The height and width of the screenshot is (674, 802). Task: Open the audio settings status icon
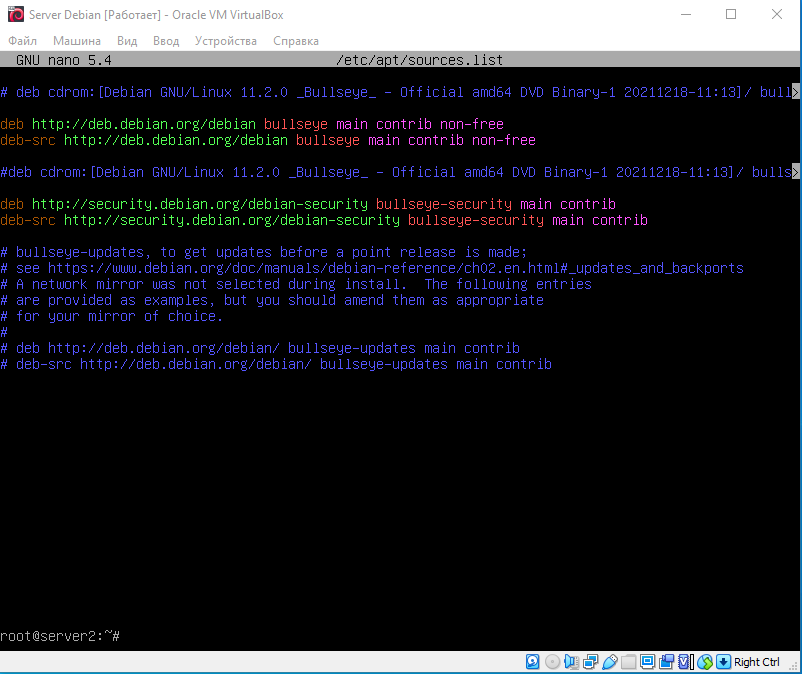click(571, 662)
